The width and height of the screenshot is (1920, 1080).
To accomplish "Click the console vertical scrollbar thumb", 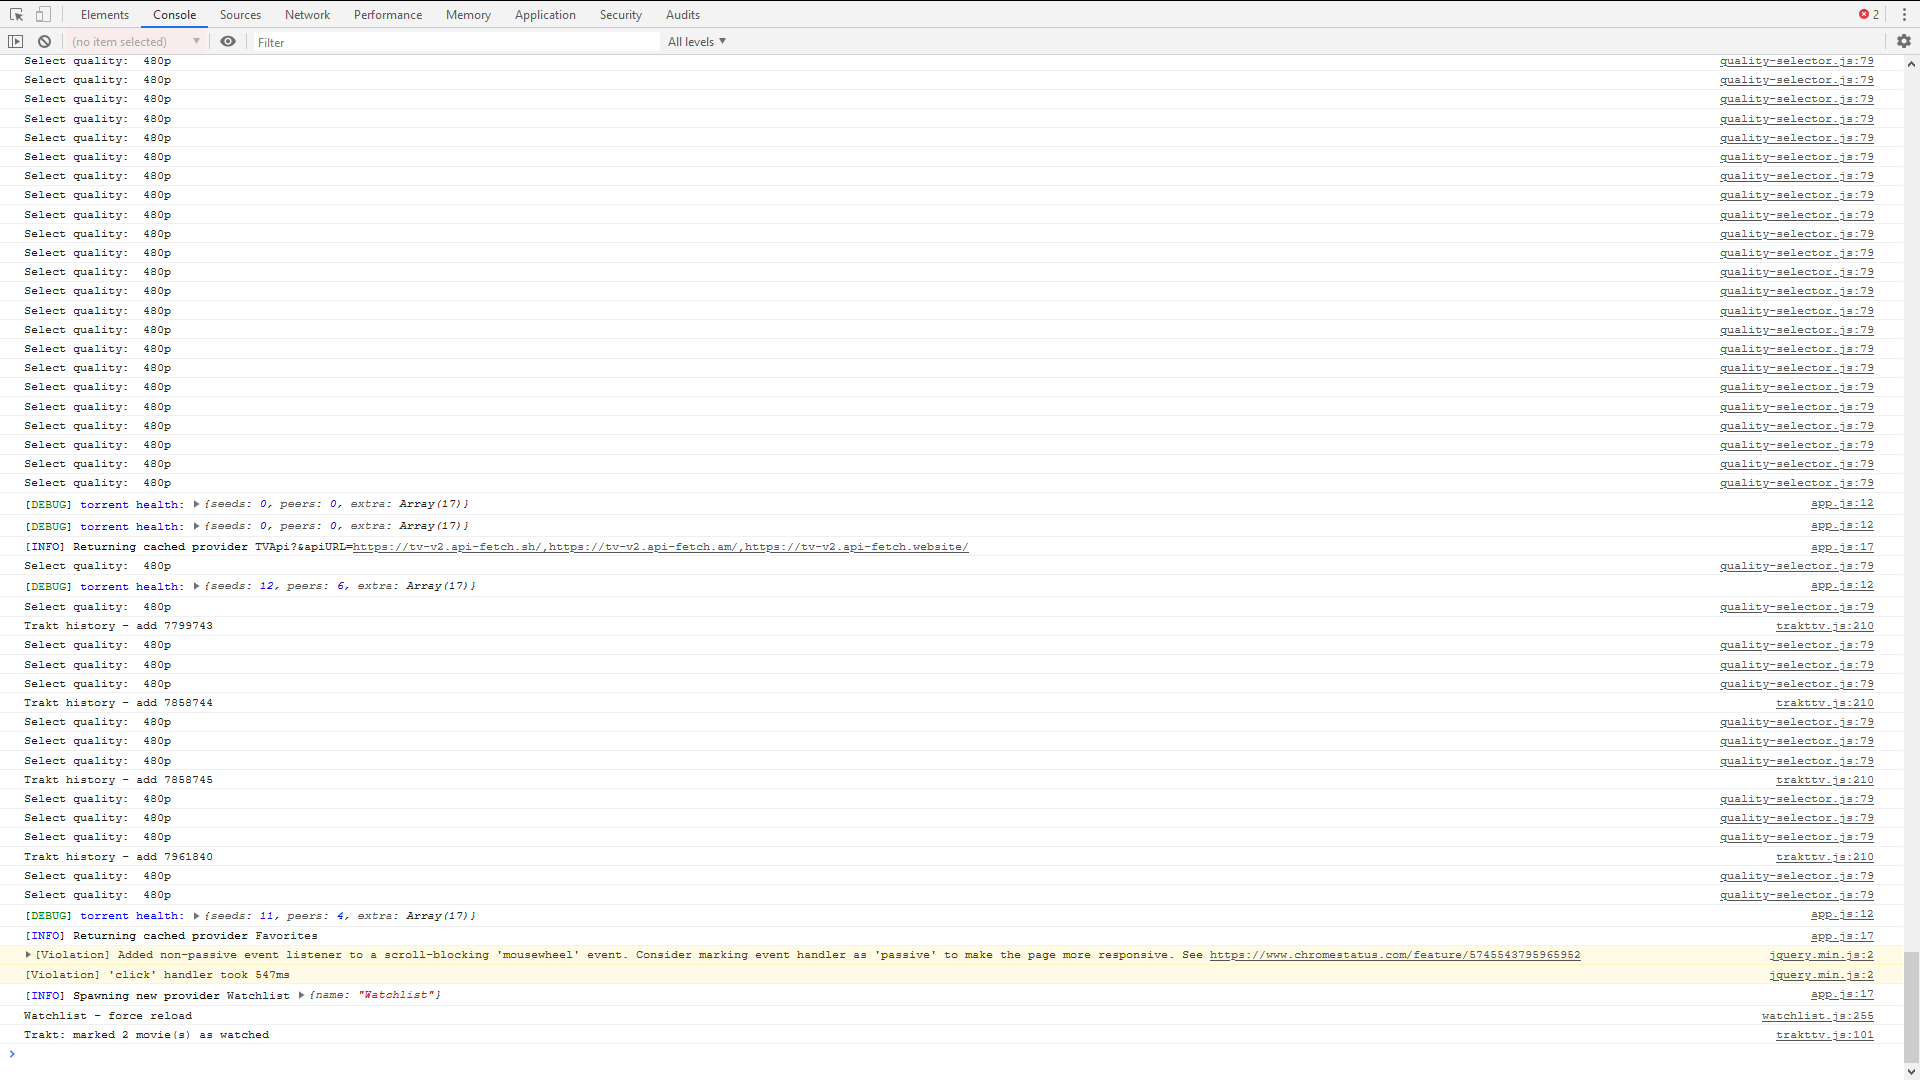I will 1911,1007.
